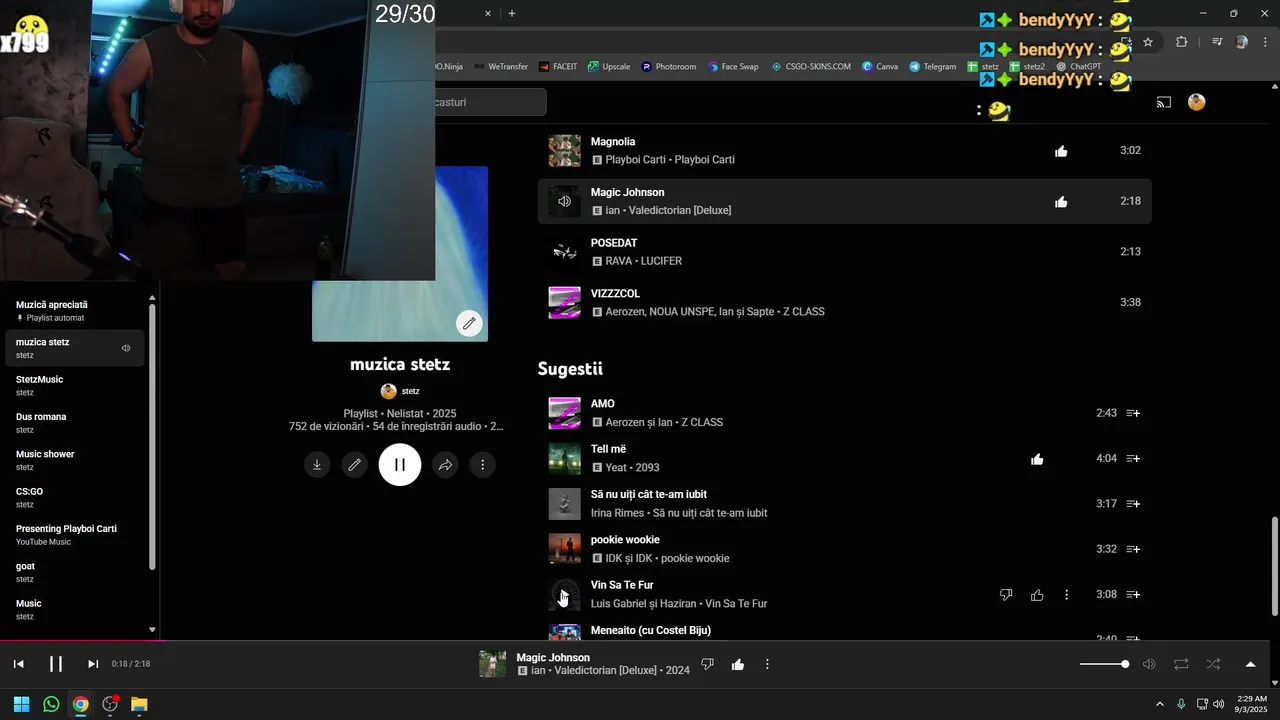Select the muzica stetz sidebar playlist
This screenshot has width=1280, height=720.
tap(76, 348)
